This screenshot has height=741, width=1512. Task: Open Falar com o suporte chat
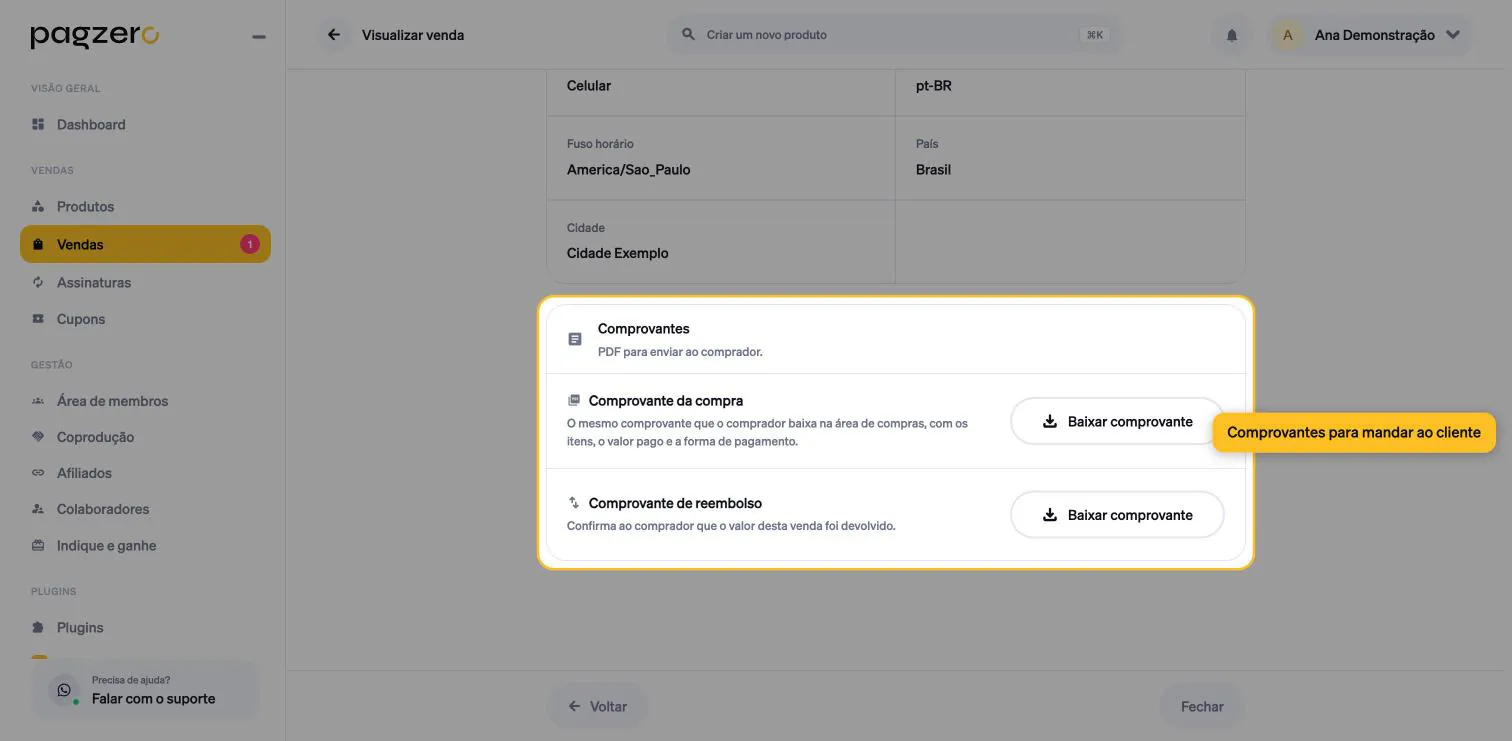tap(145, 690)
